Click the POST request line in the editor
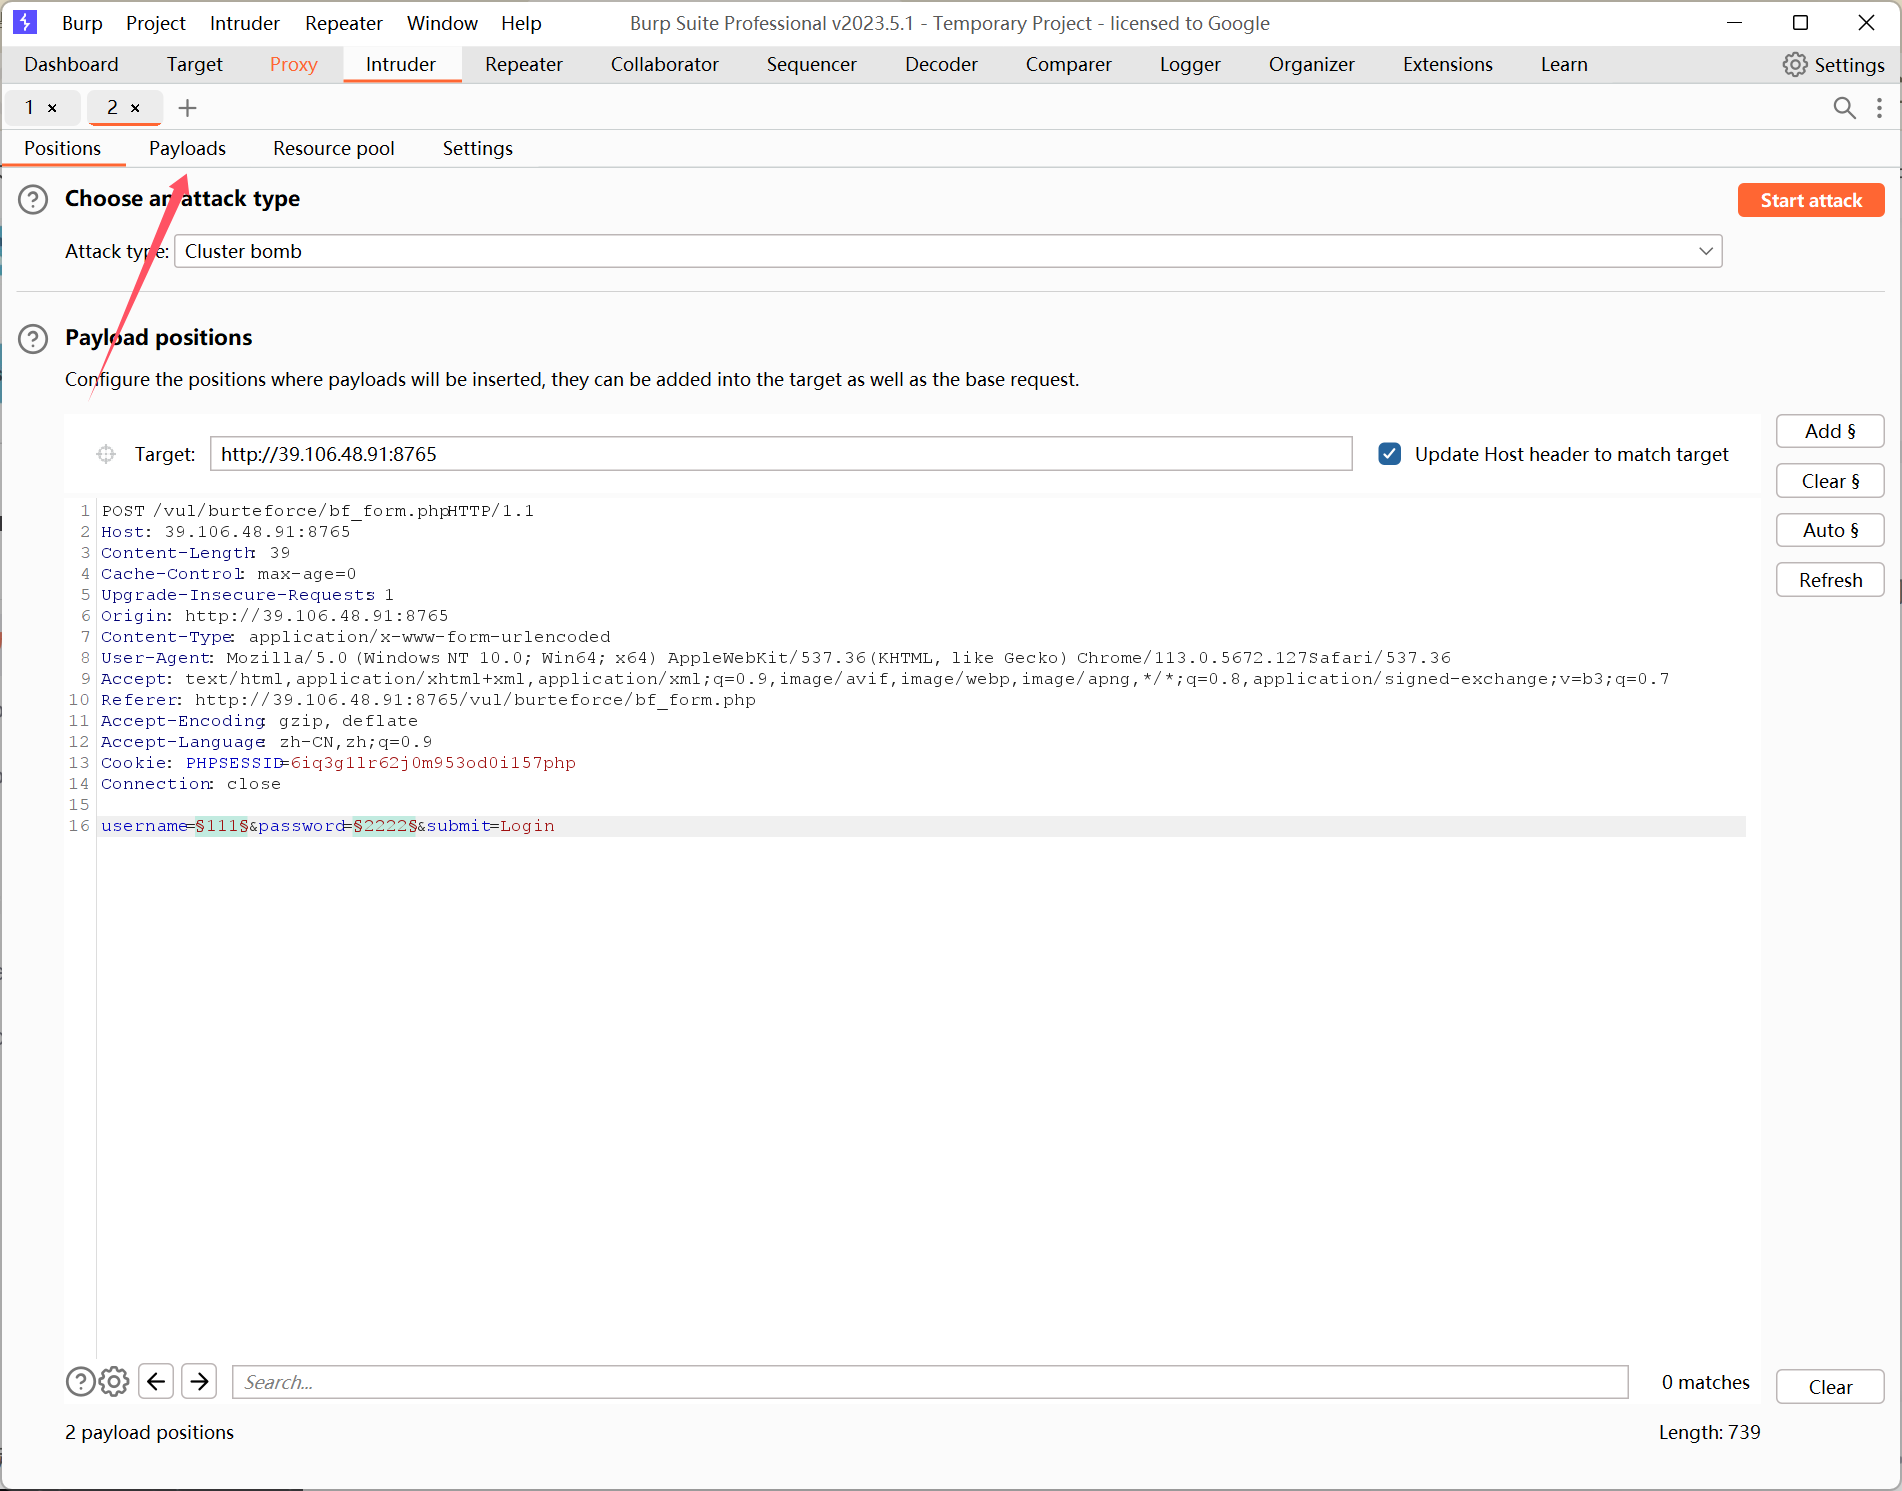Viewport: 1902px width, 1491px height. tap(318, 511)
